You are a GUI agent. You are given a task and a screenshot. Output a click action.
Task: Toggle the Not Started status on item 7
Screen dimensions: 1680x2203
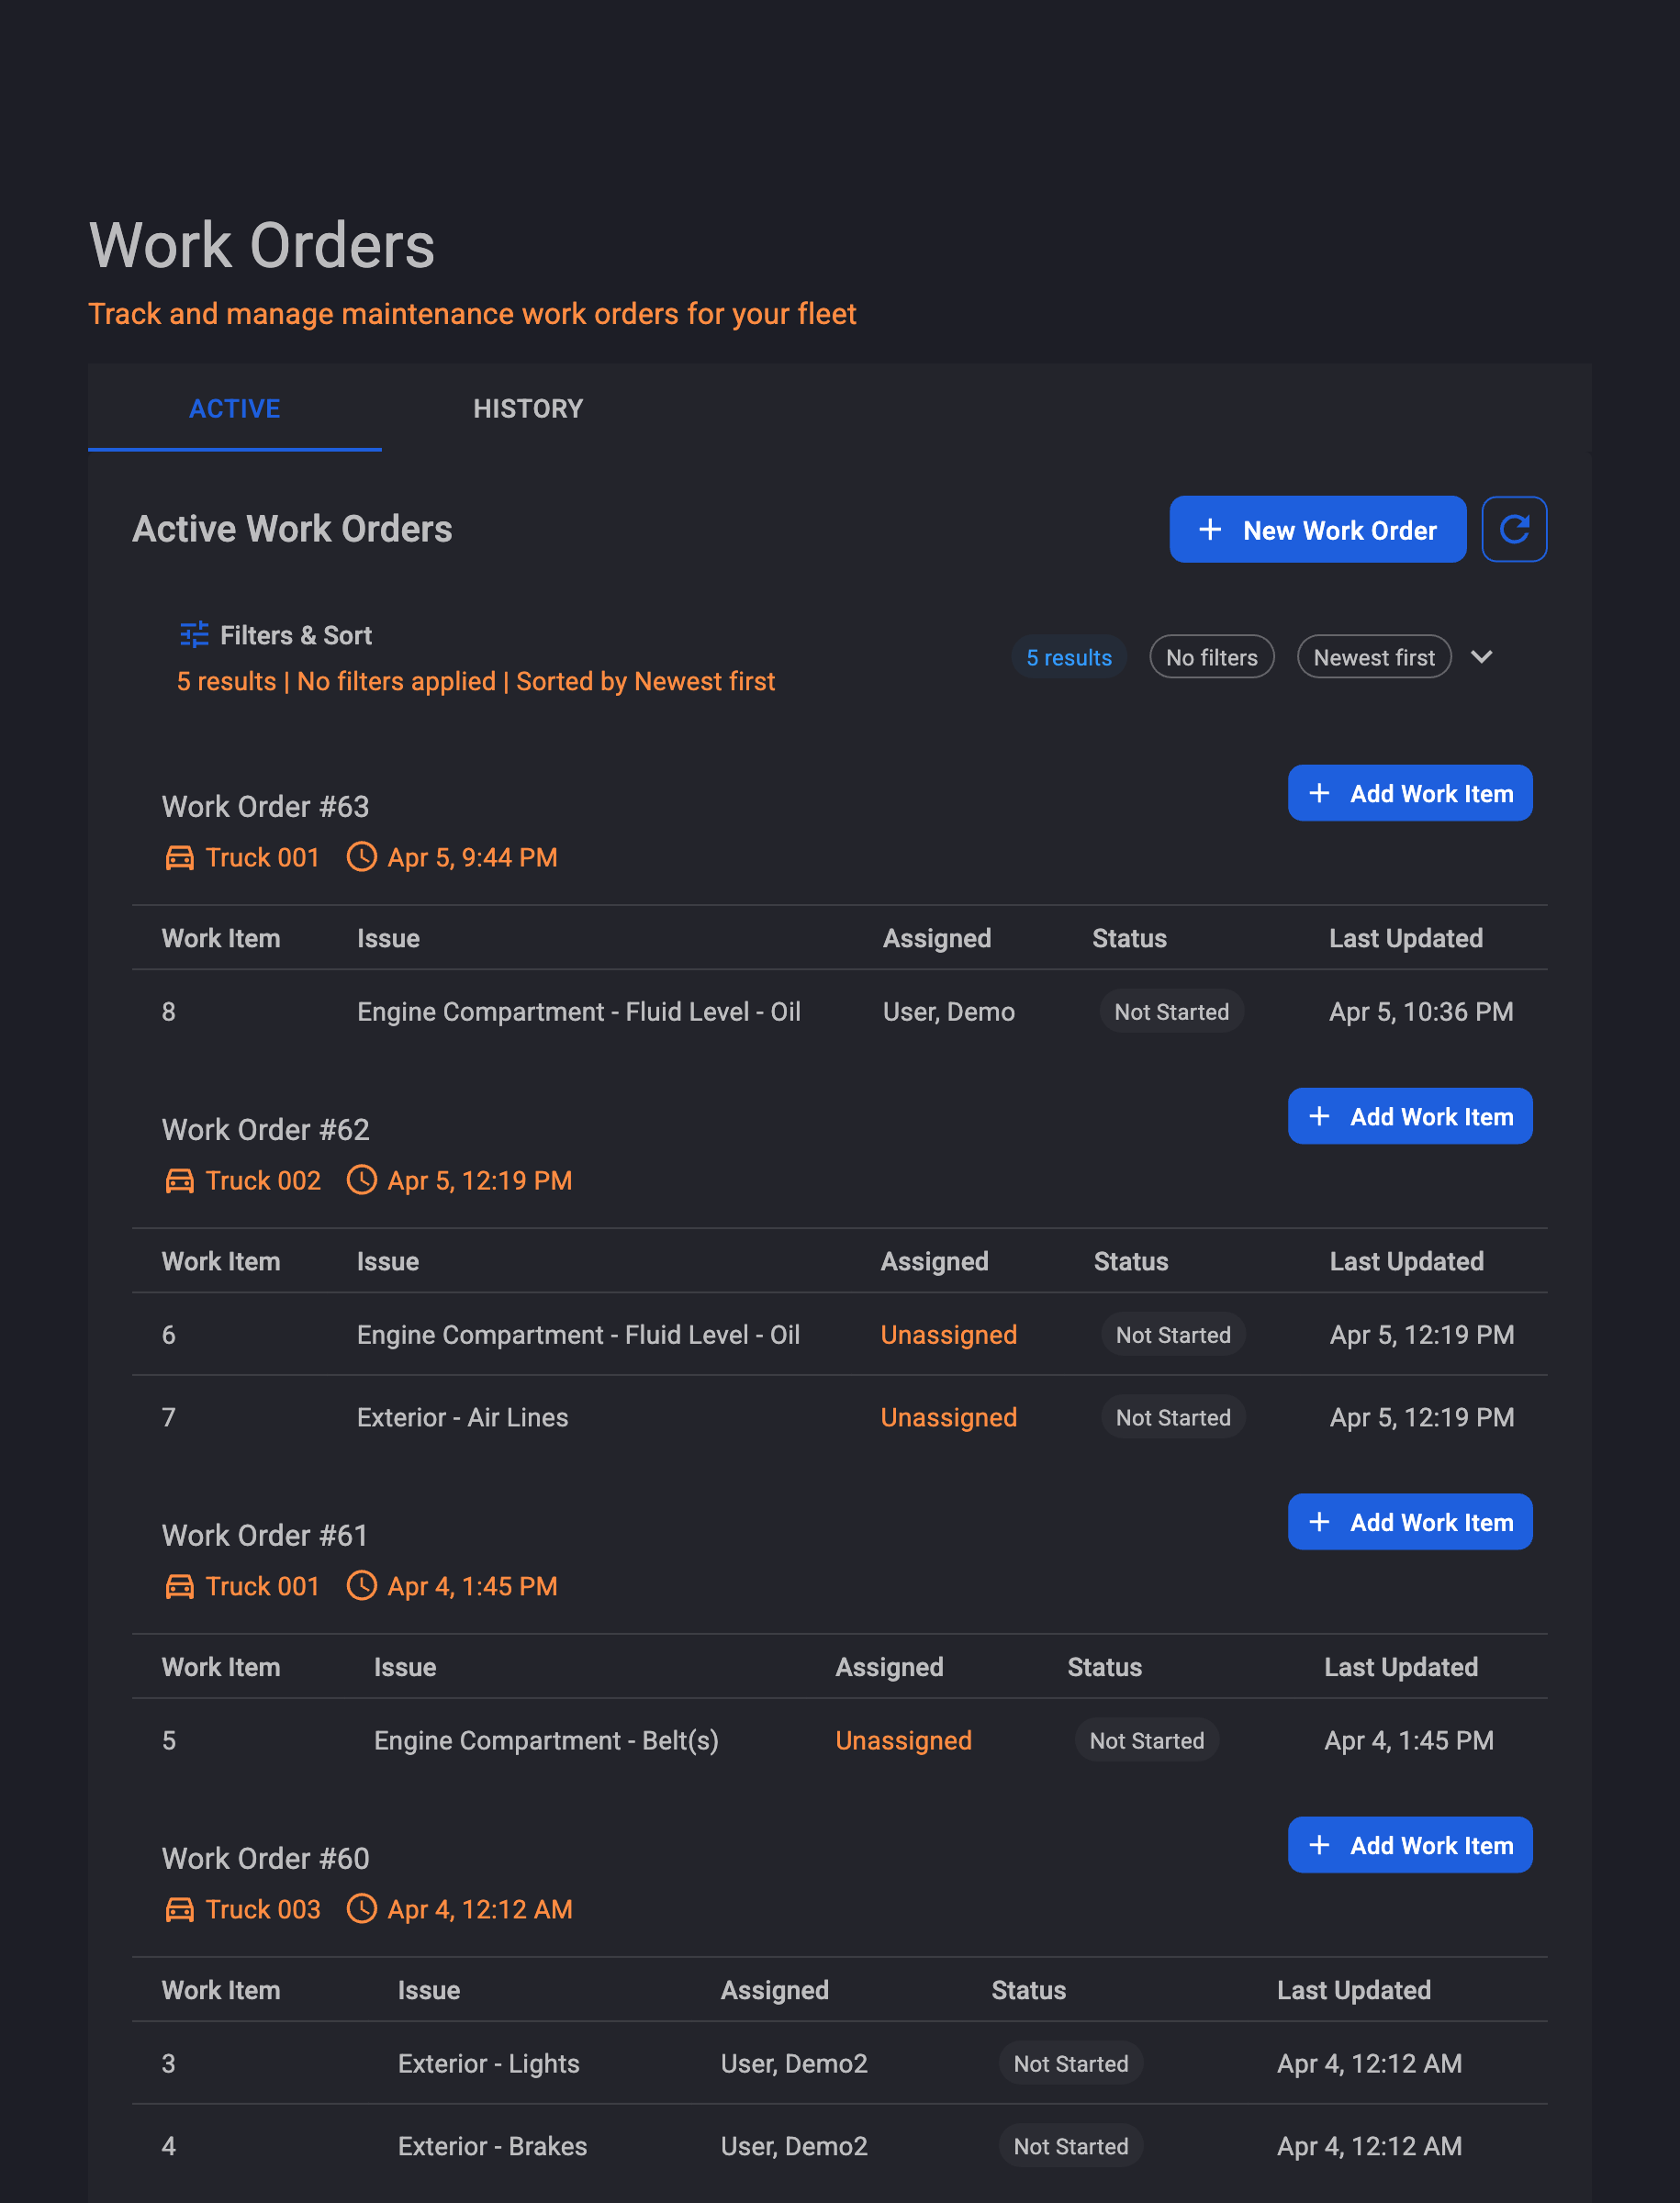click(1172, 1417)
